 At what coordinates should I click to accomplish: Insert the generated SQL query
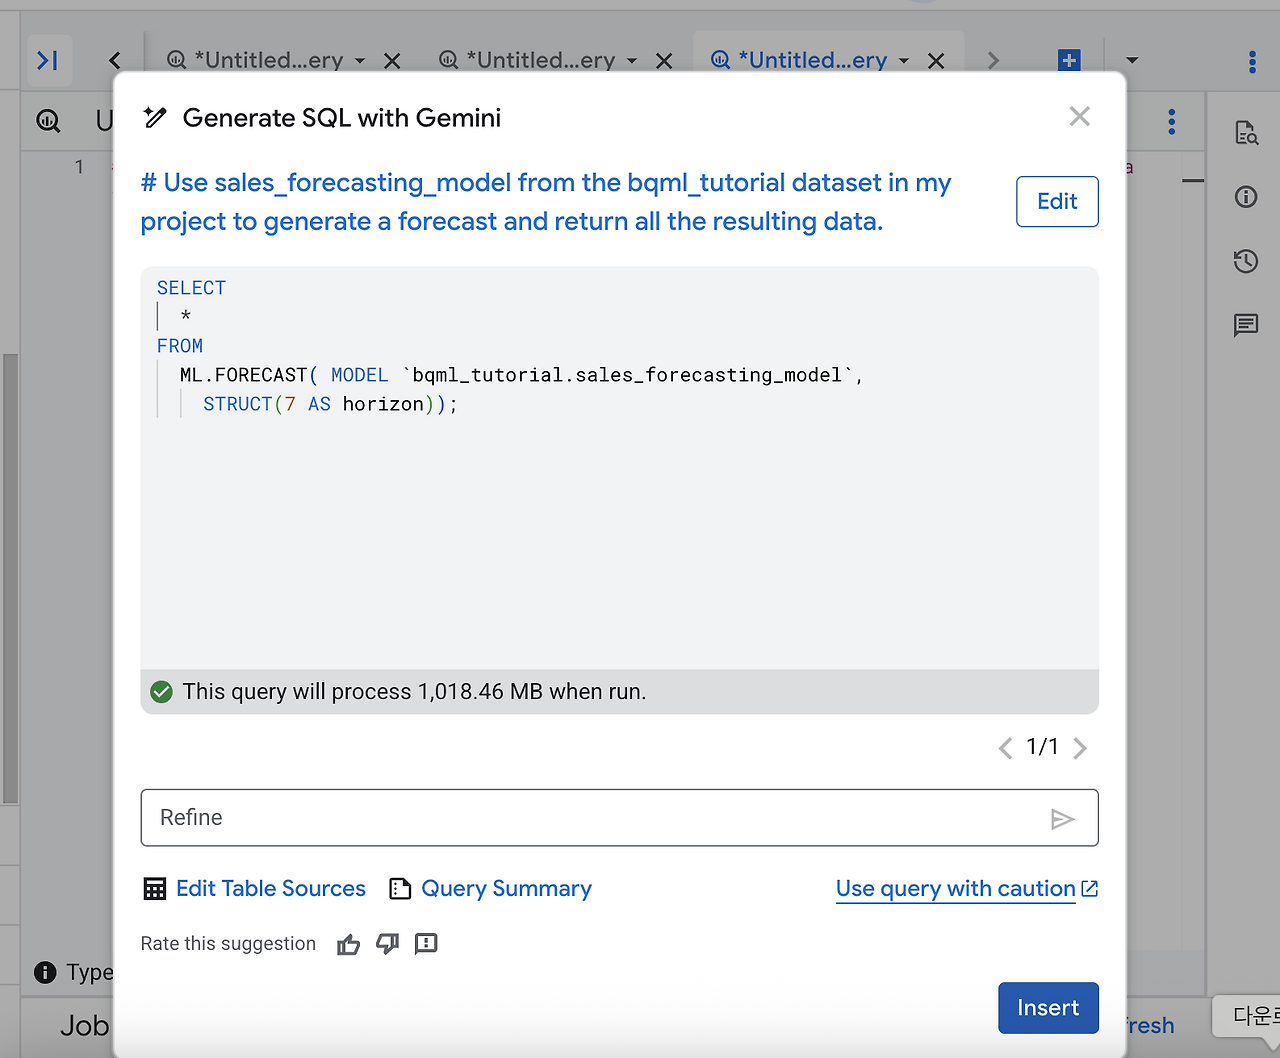[1048, 1008]
